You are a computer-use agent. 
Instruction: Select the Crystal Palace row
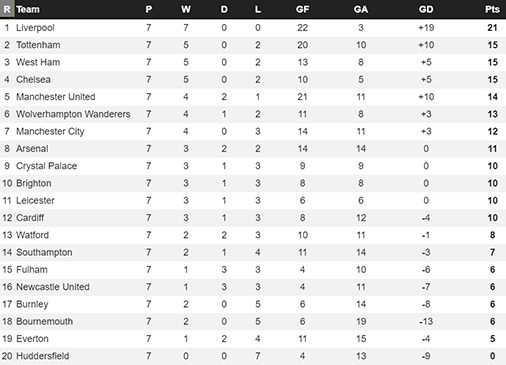coord(253,166)
